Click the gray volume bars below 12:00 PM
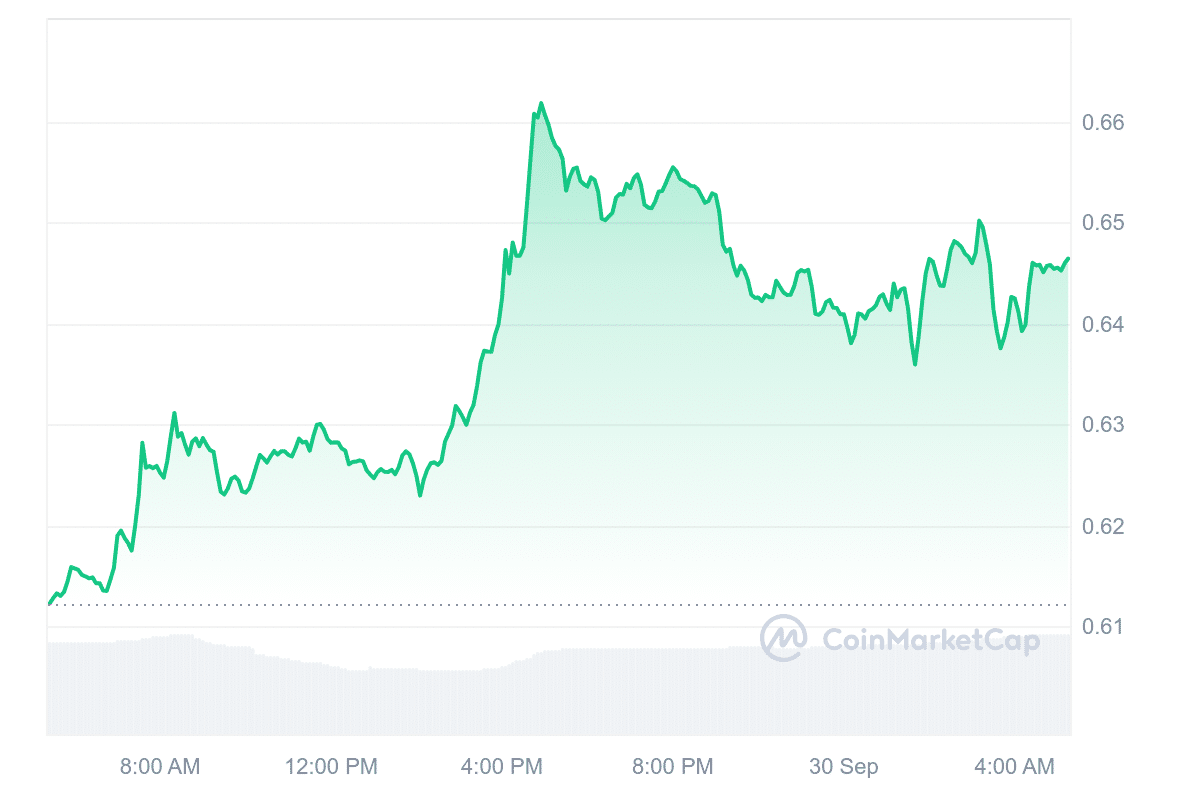The height and width of the screenshot is (800, 1200). pos(332,700)
